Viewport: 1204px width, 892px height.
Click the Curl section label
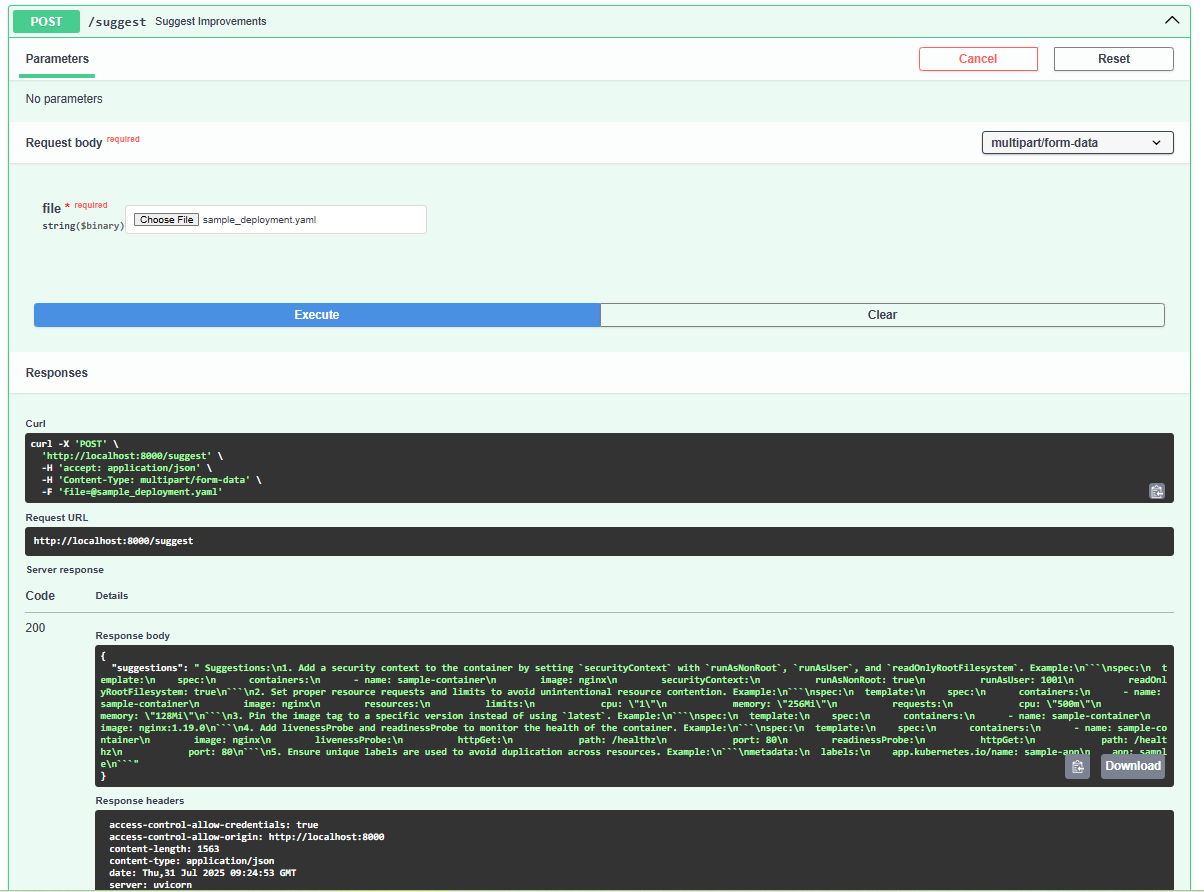pyautogui.click(x=36, y=424)
